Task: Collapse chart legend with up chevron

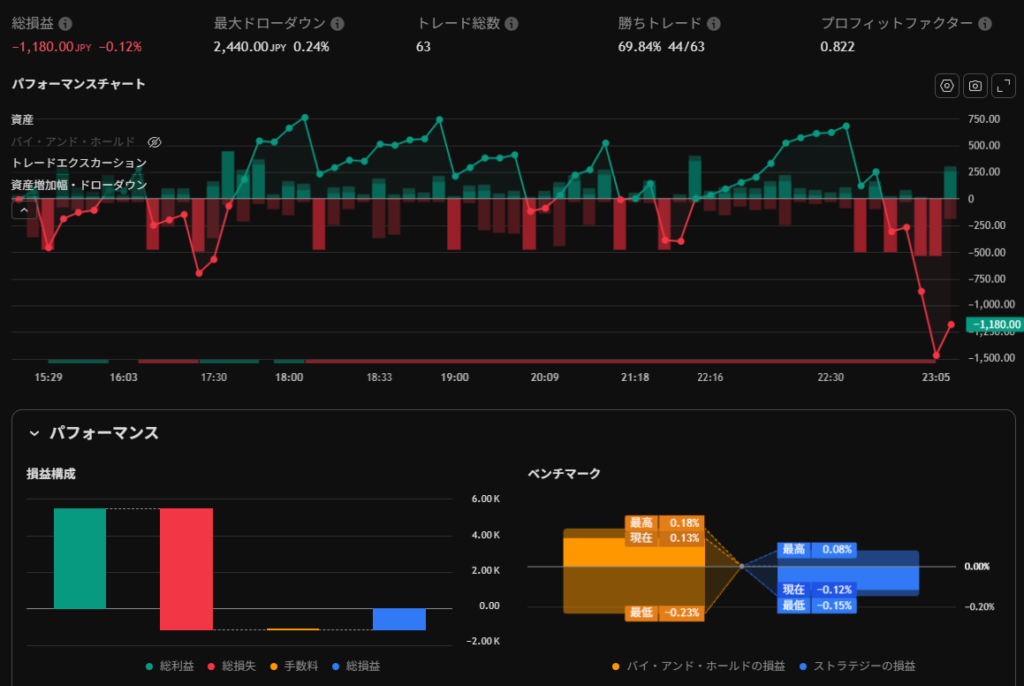Action: [x=23, y=209]
